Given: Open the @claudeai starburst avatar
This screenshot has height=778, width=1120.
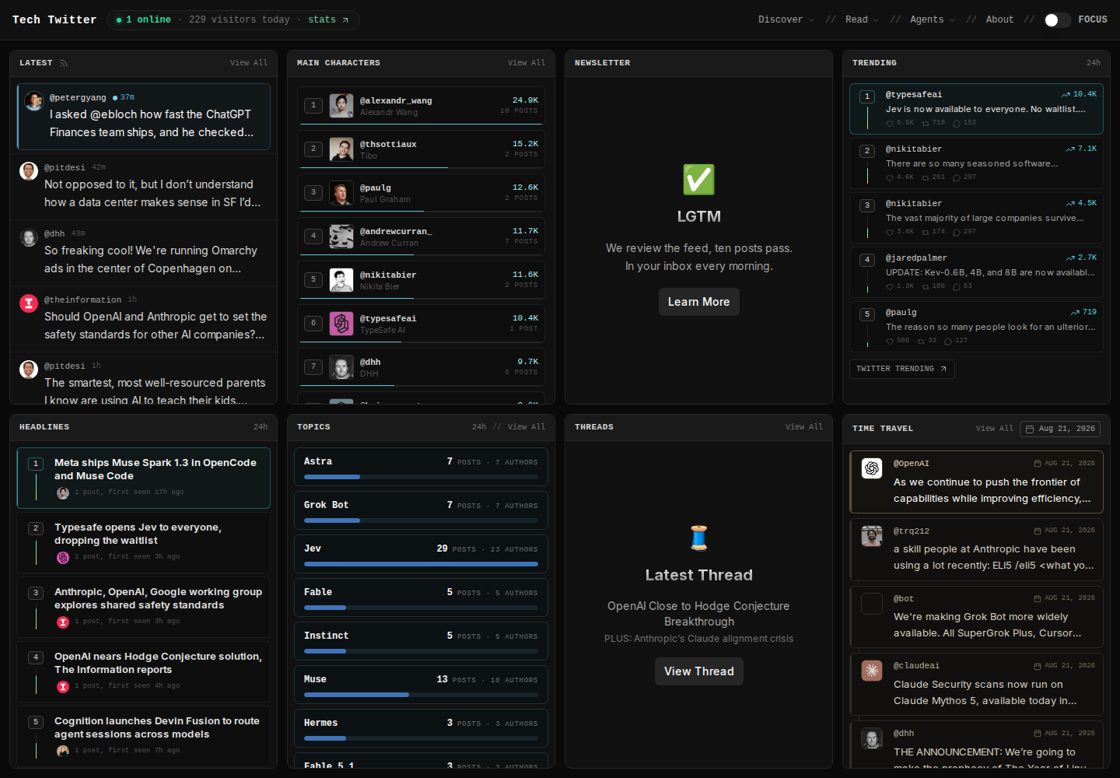Looking at the screenshot, I should coord(871,671).
